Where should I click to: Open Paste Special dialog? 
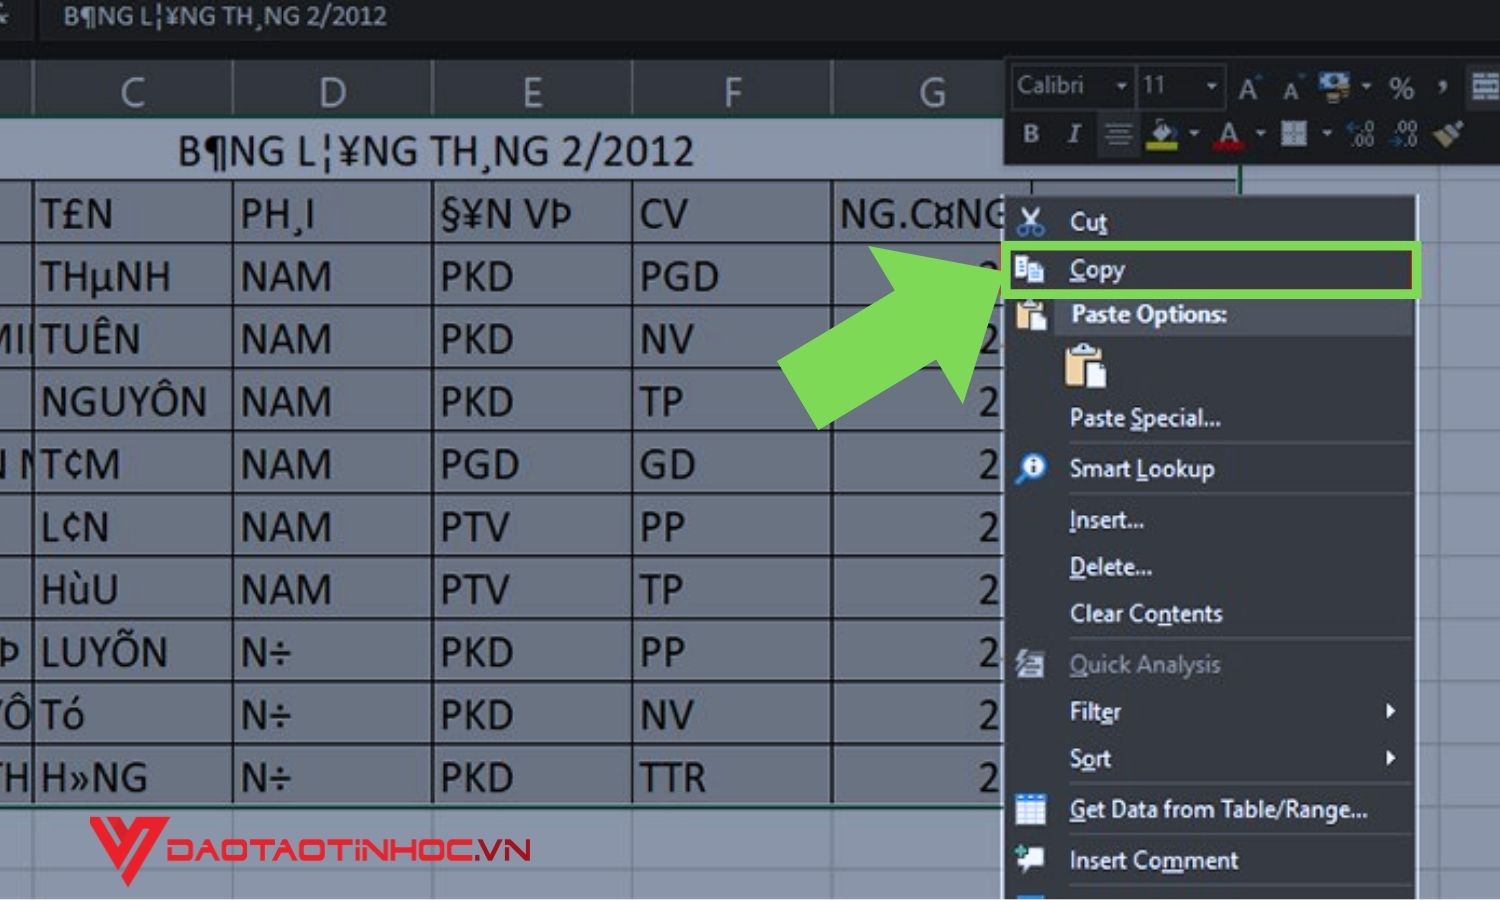(x=1145, y=418)
